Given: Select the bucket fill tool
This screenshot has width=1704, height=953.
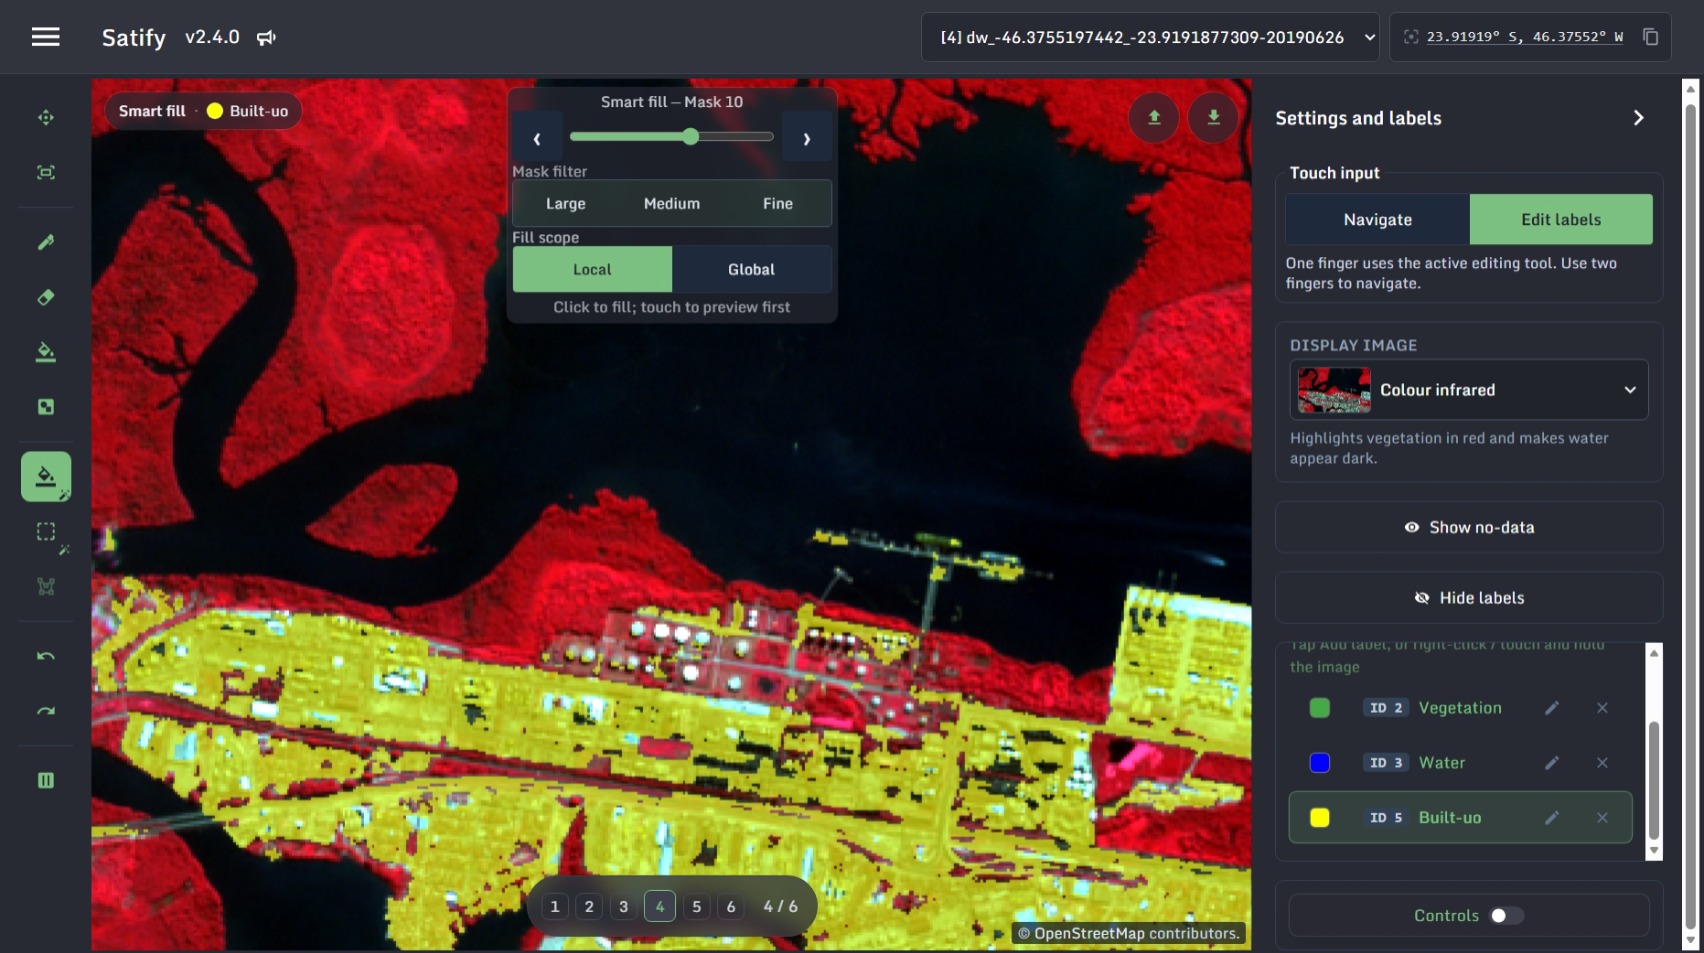Looking at the screenshot, I should [x=46, y=352].
